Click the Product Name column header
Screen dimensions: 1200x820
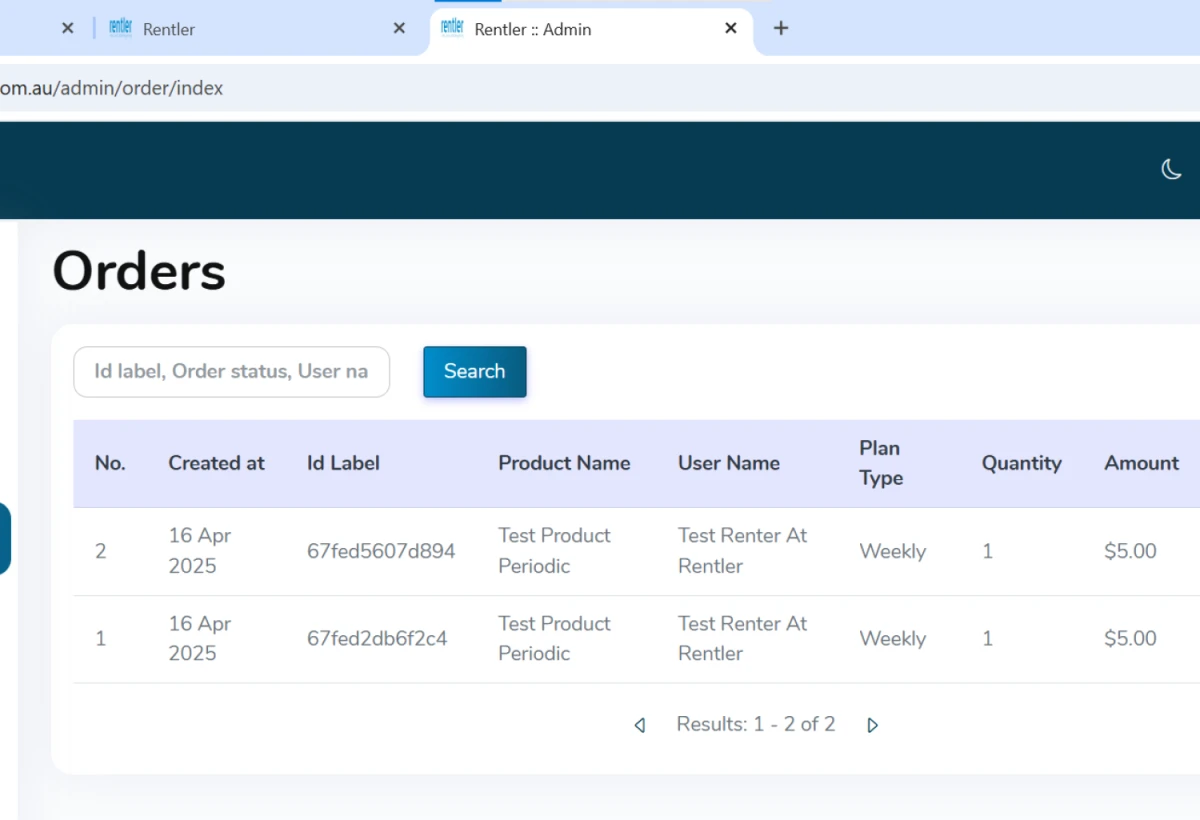pyautogui.click(x=564, y=463)
